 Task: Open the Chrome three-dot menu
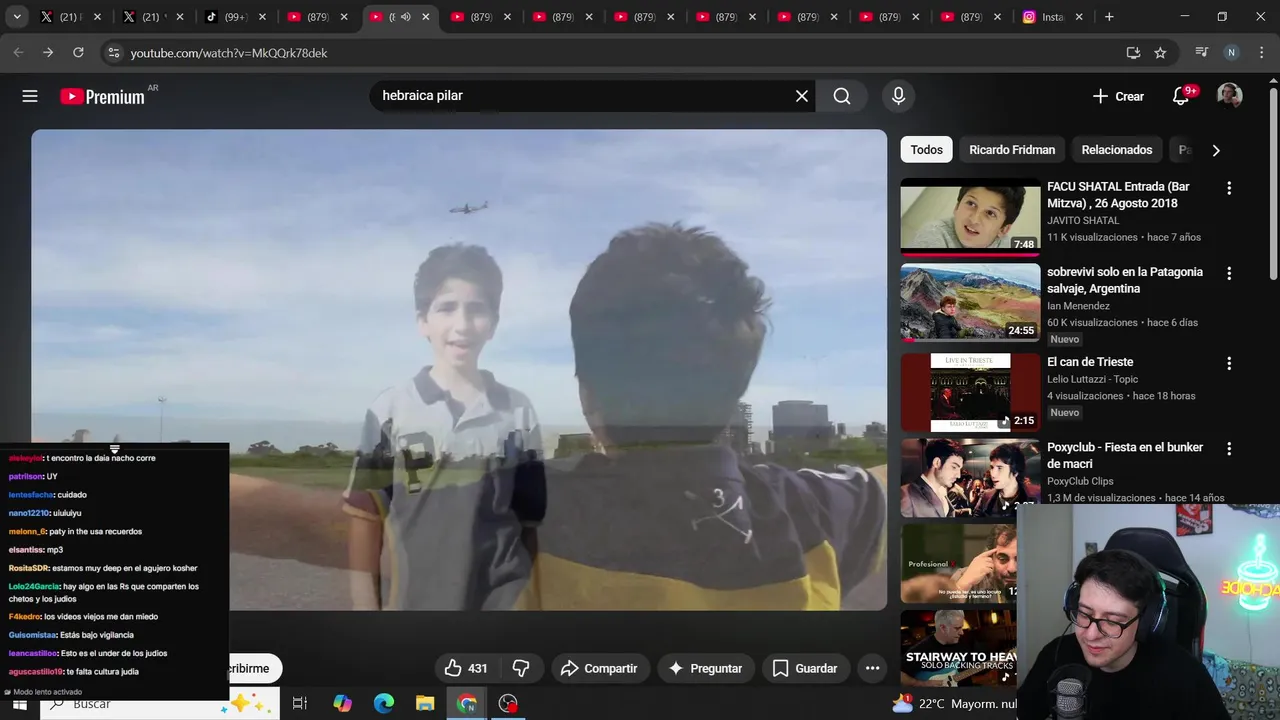point(1261,53)
